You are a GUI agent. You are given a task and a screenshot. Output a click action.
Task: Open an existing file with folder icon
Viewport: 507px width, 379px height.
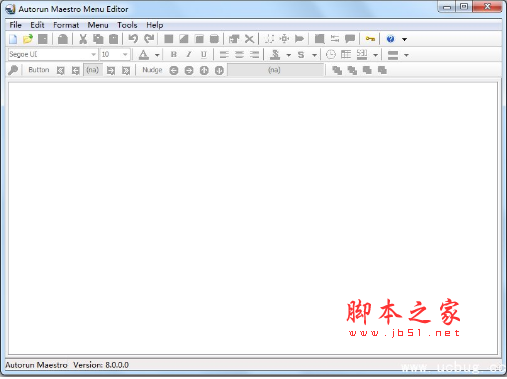point(28,39)
